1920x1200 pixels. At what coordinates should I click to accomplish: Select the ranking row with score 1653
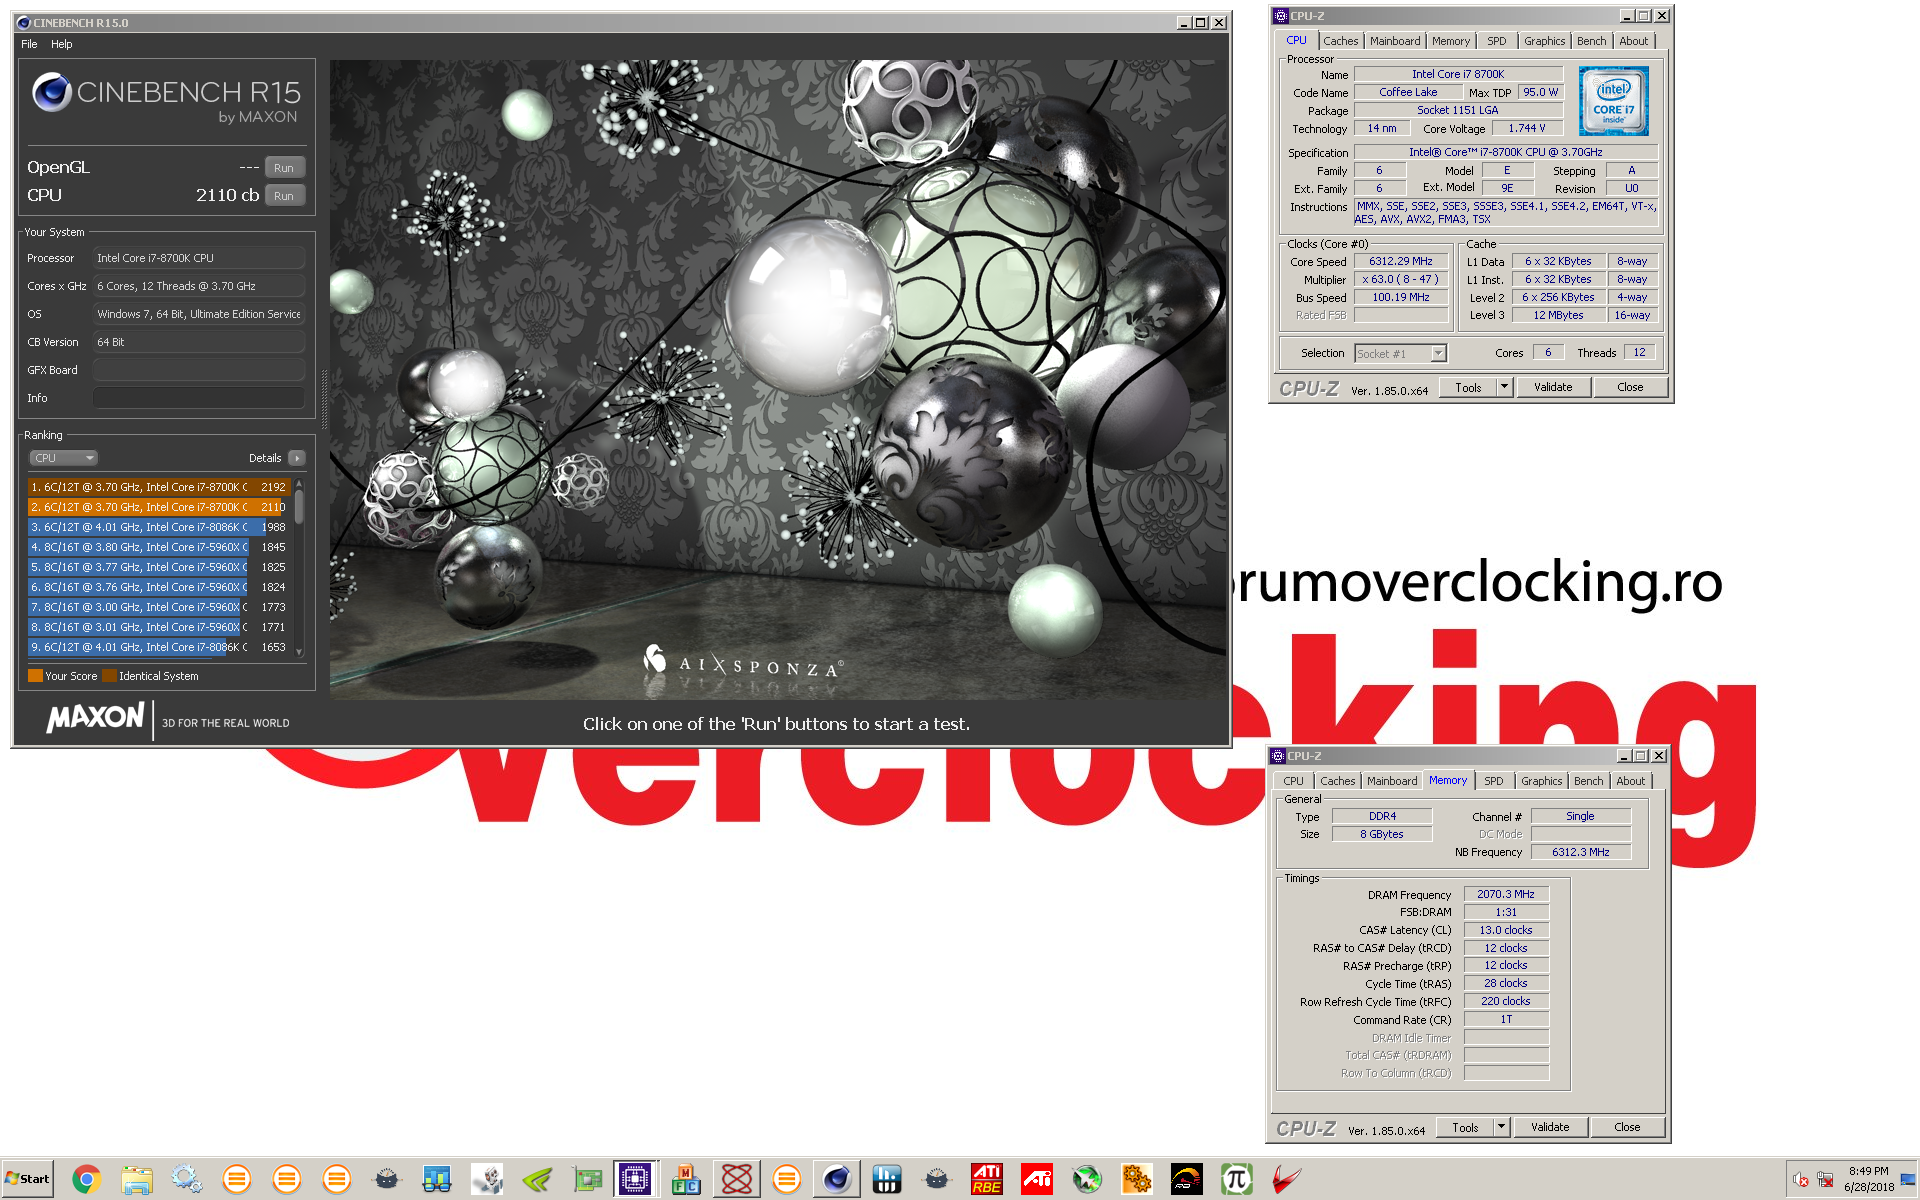[159, 647]
